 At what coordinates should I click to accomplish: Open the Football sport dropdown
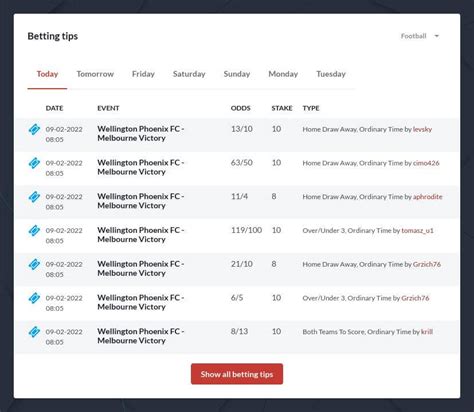click(420, 36)
